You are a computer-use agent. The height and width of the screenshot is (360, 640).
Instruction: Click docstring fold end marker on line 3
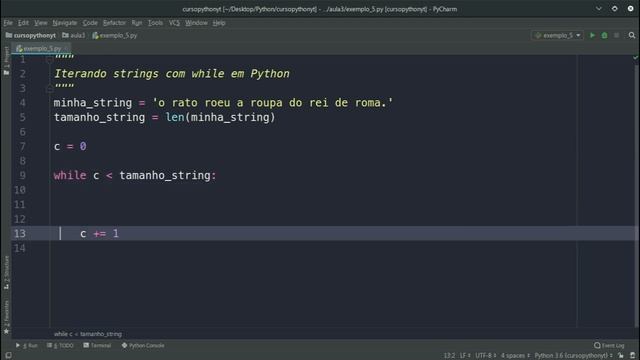click(49, 88)
